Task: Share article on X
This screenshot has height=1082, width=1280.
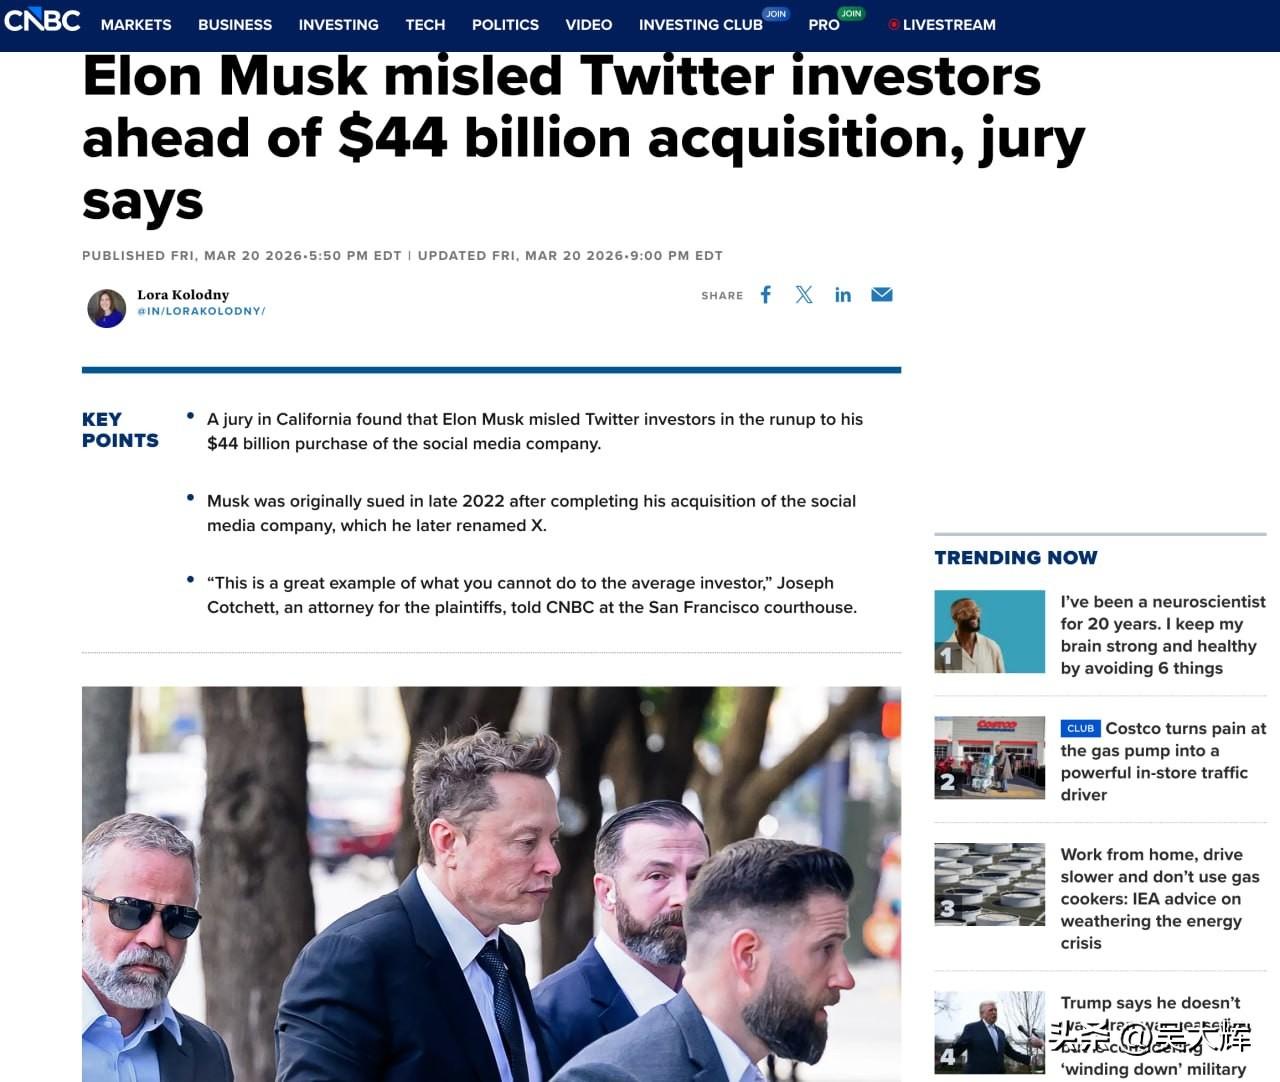Action: [804, 295]
